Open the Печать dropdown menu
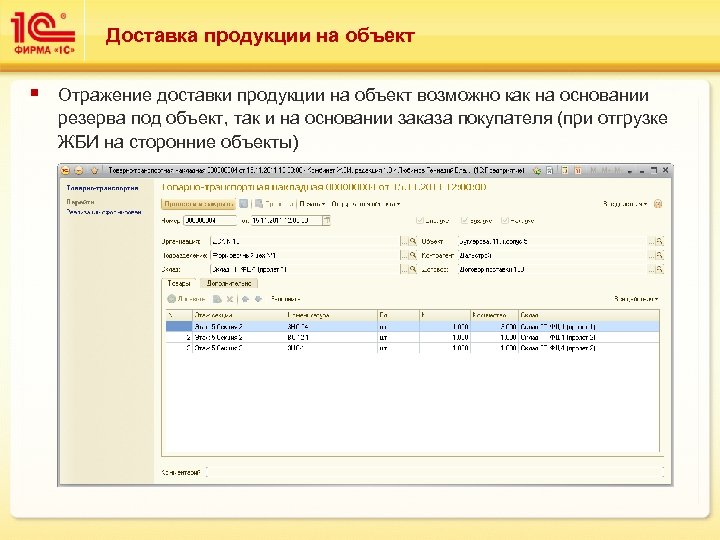Viewport: 720px width, 540px height. pos(313,204)
